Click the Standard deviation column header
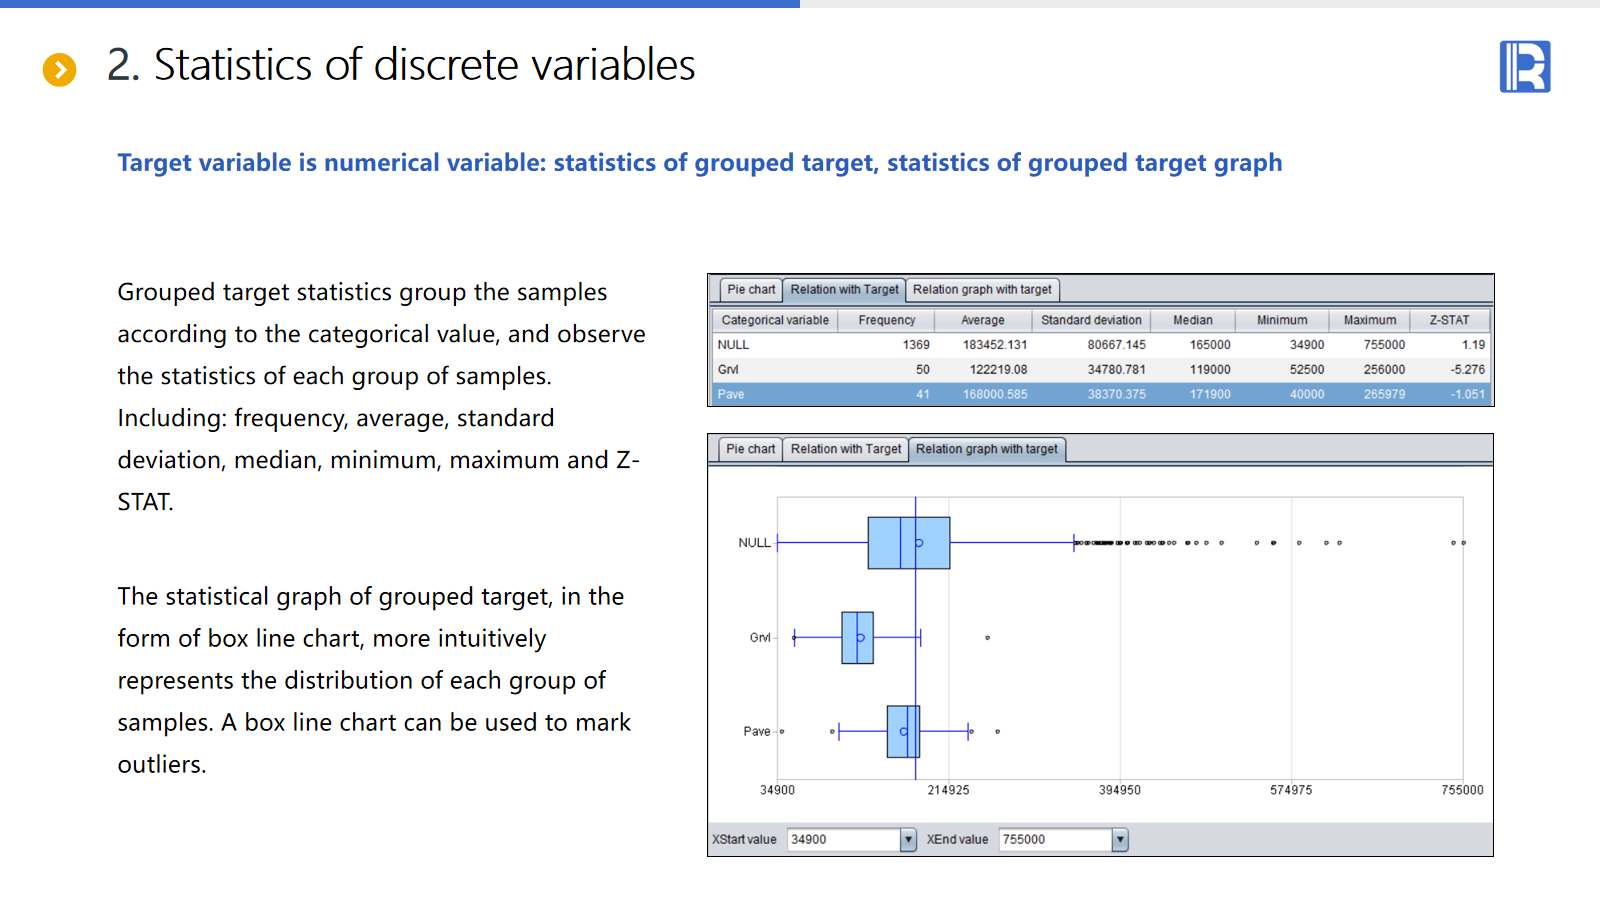The image size is (1600, 900). pos(1091,320)
